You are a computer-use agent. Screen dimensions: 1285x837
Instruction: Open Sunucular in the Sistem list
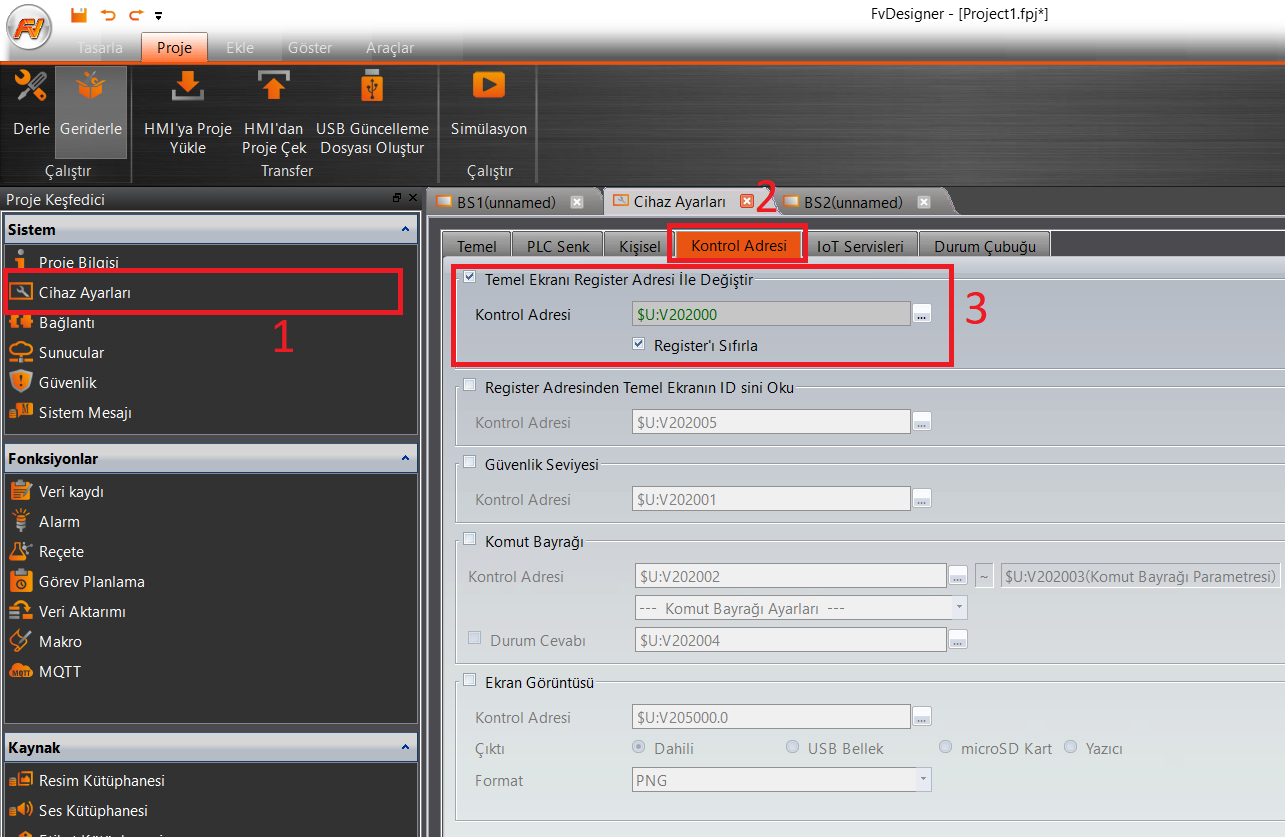[71, 352]
